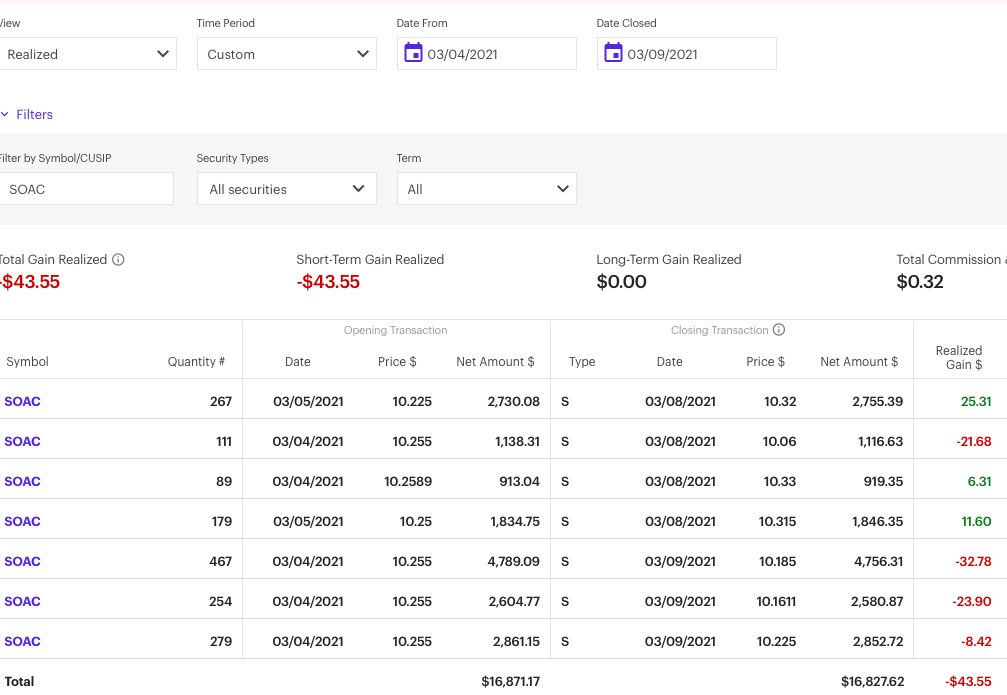The image size is (1007, 695).
Task: Open the View dropdown showing Realized
Action: point(87,54)
